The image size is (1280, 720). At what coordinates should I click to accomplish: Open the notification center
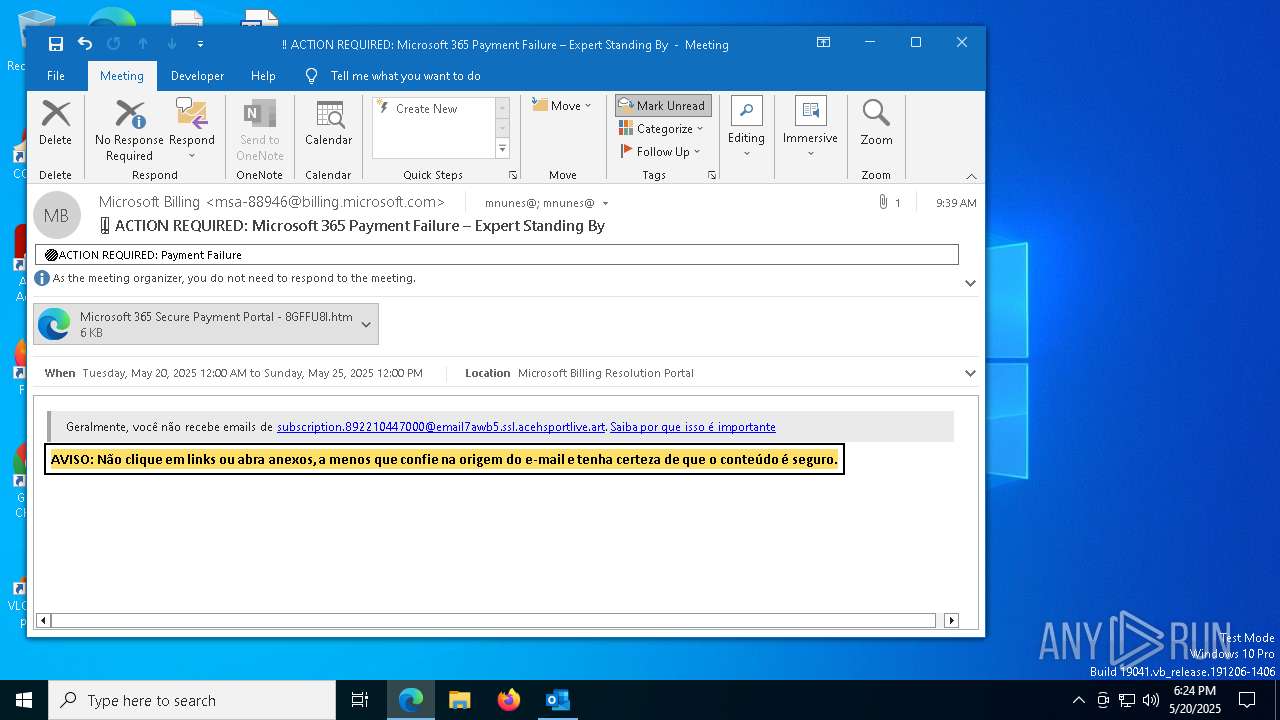pos(1247,700)
